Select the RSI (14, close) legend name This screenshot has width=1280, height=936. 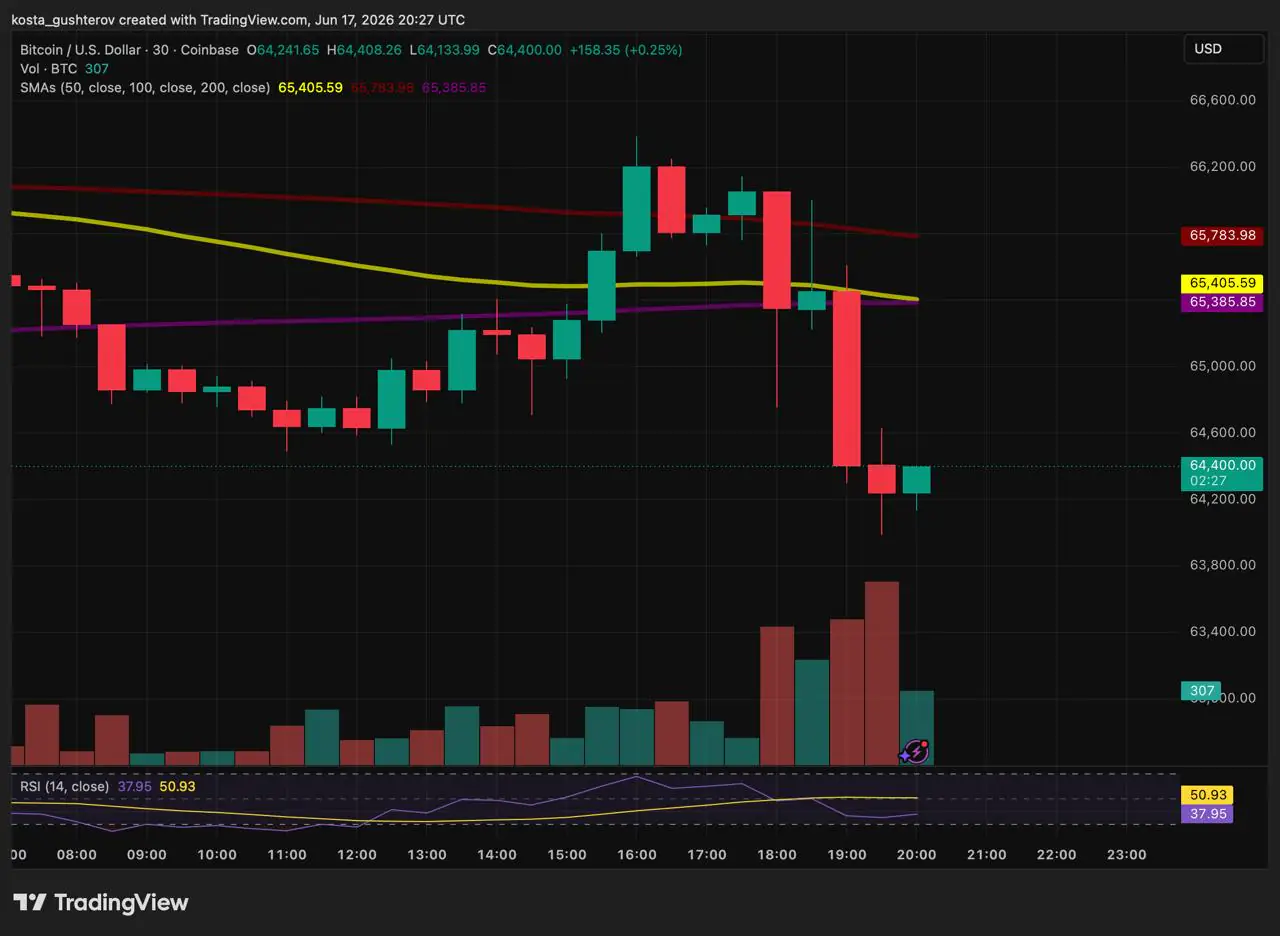pyautogui.click(x=65, y=787)
